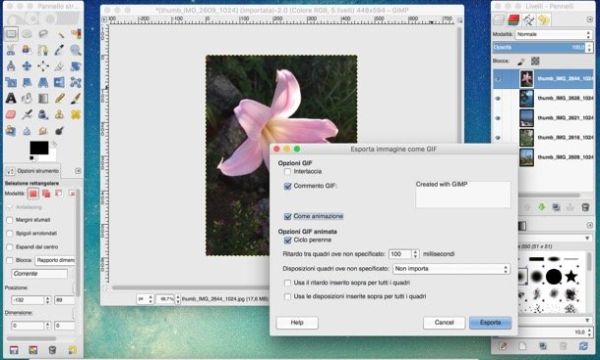The image size is (600, 360).
Task: Hide the second layer using eye icon
Action: click(498, 98)
